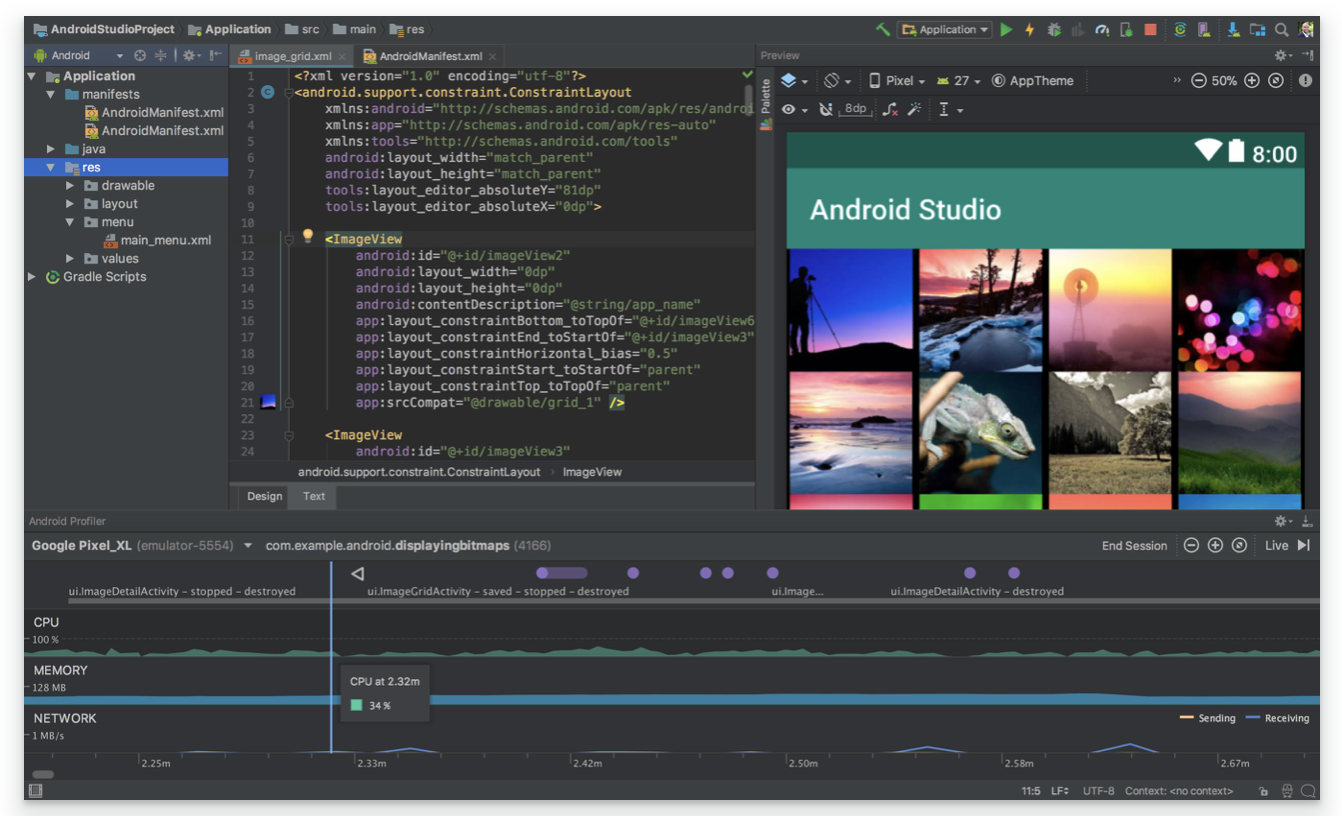Switch to the image_grid.xml editor tab
Screen dimensions: 1342x816
(292, 56)
